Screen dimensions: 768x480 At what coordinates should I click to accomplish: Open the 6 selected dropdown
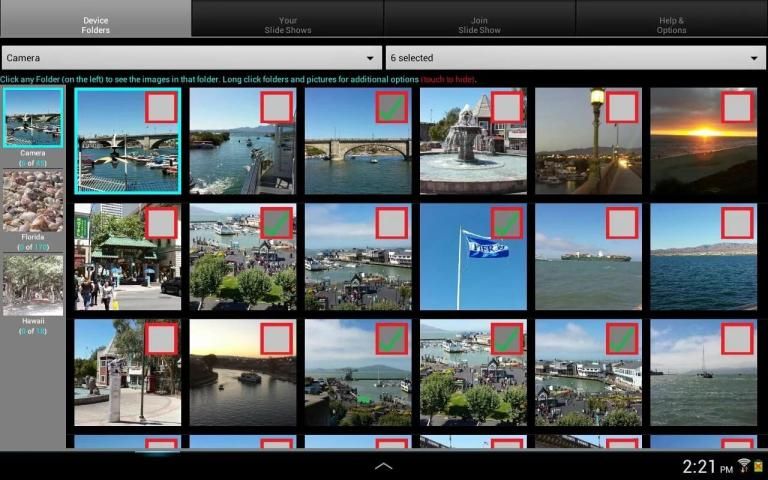(x=574, y=58)
